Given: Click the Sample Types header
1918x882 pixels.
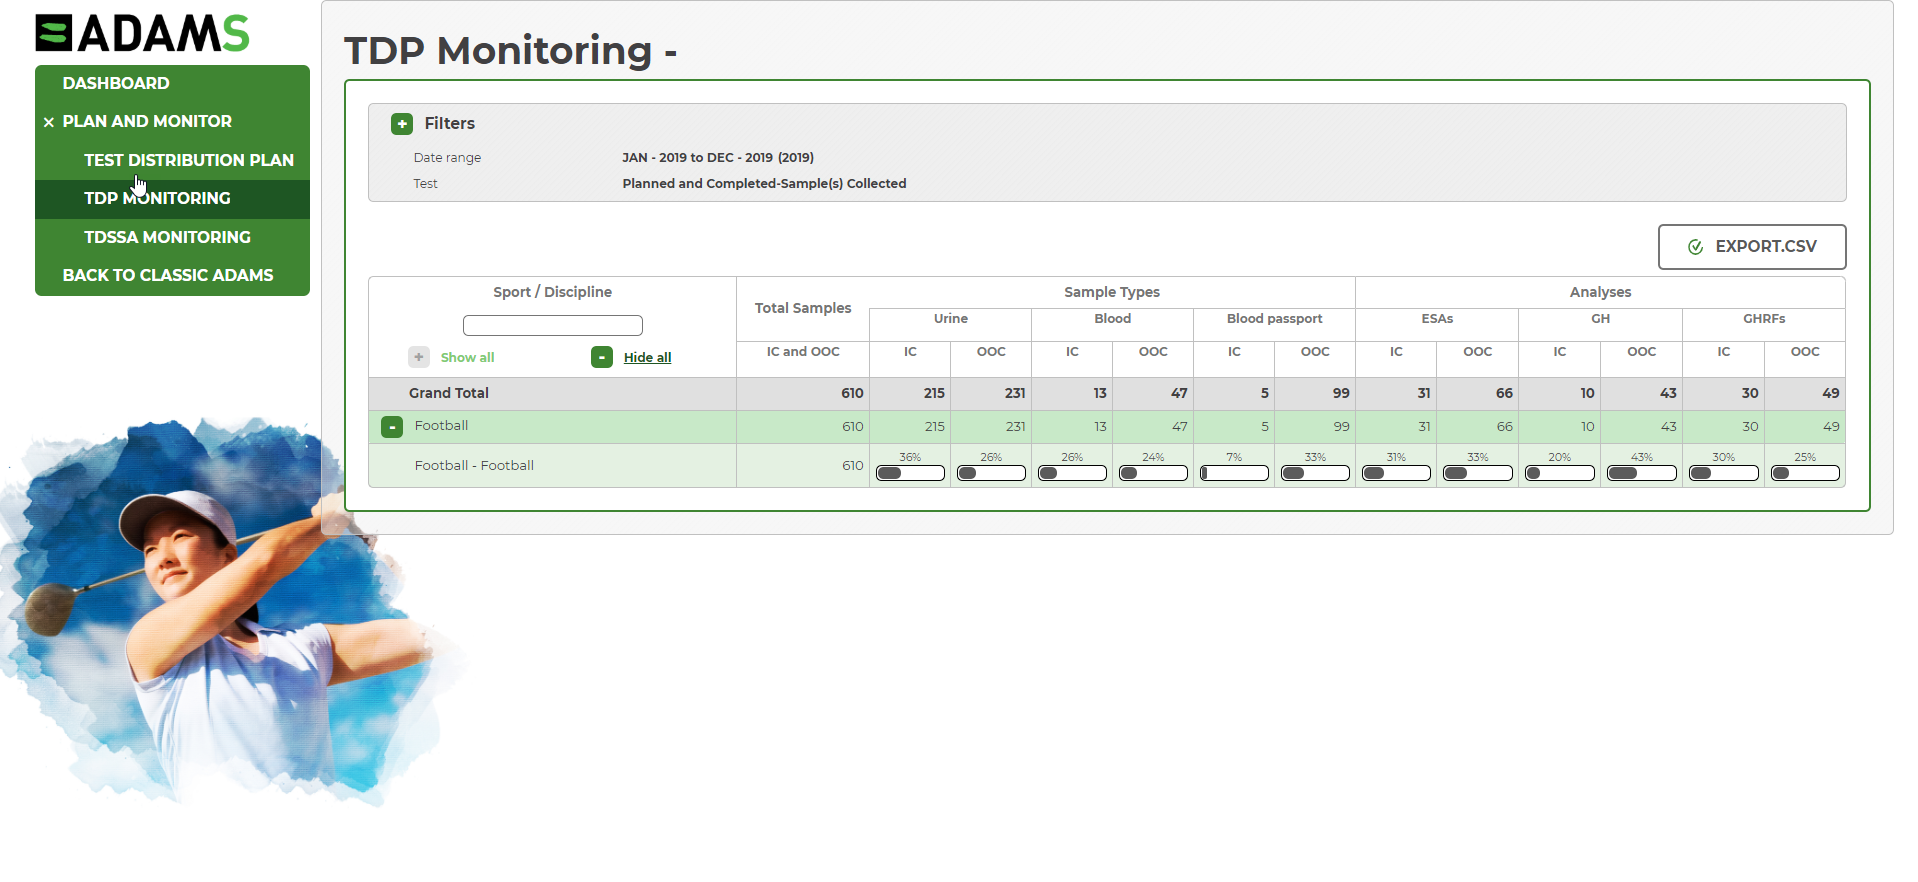Looking at the screenshot, I should (1112, 292).
